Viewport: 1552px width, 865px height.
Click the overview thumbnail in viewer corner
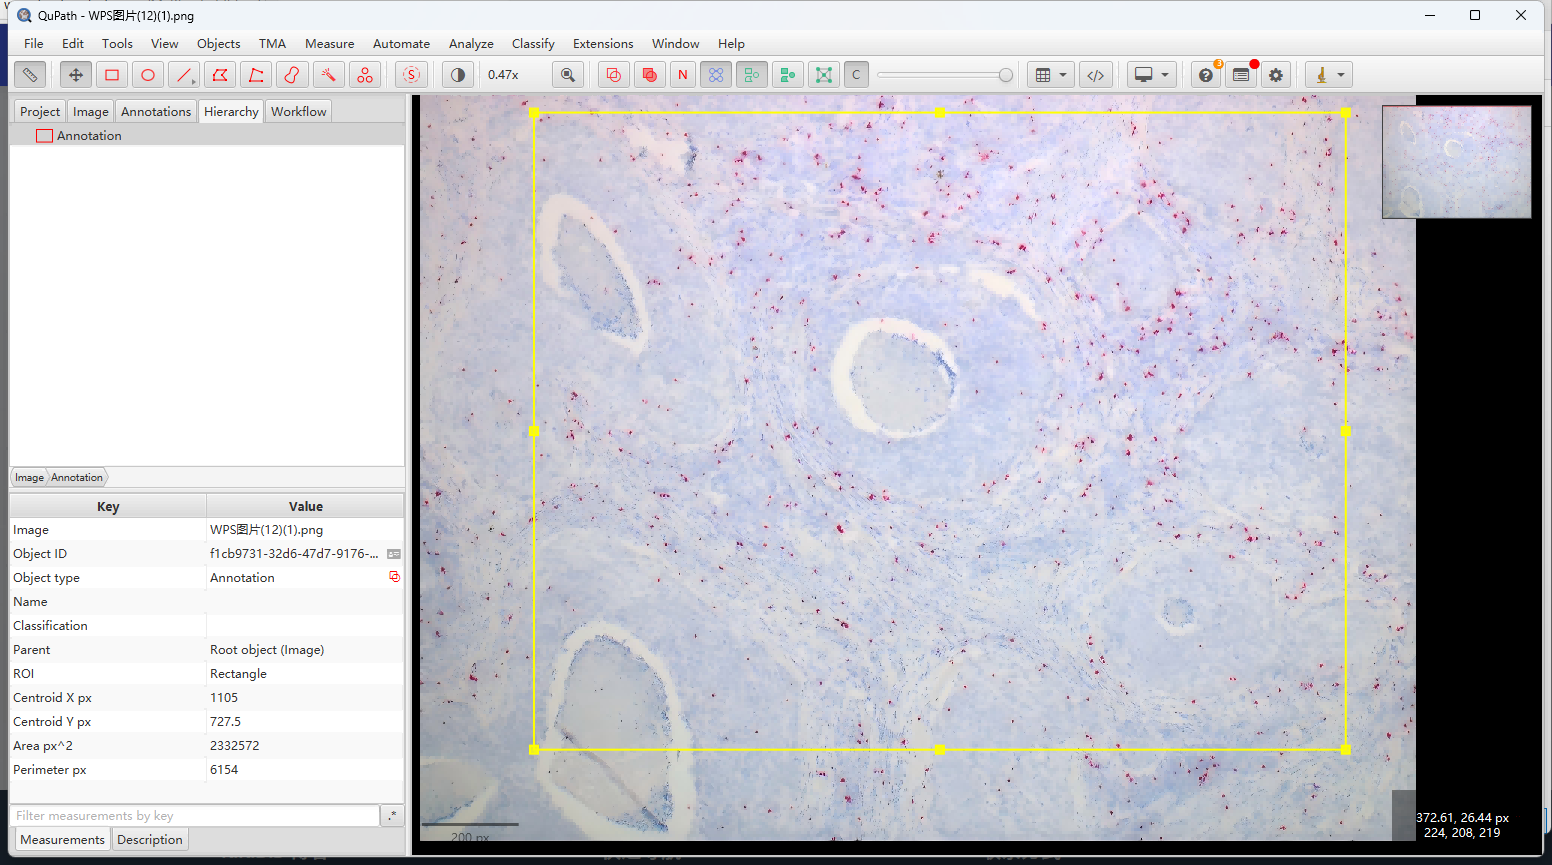coord(1456,161)
